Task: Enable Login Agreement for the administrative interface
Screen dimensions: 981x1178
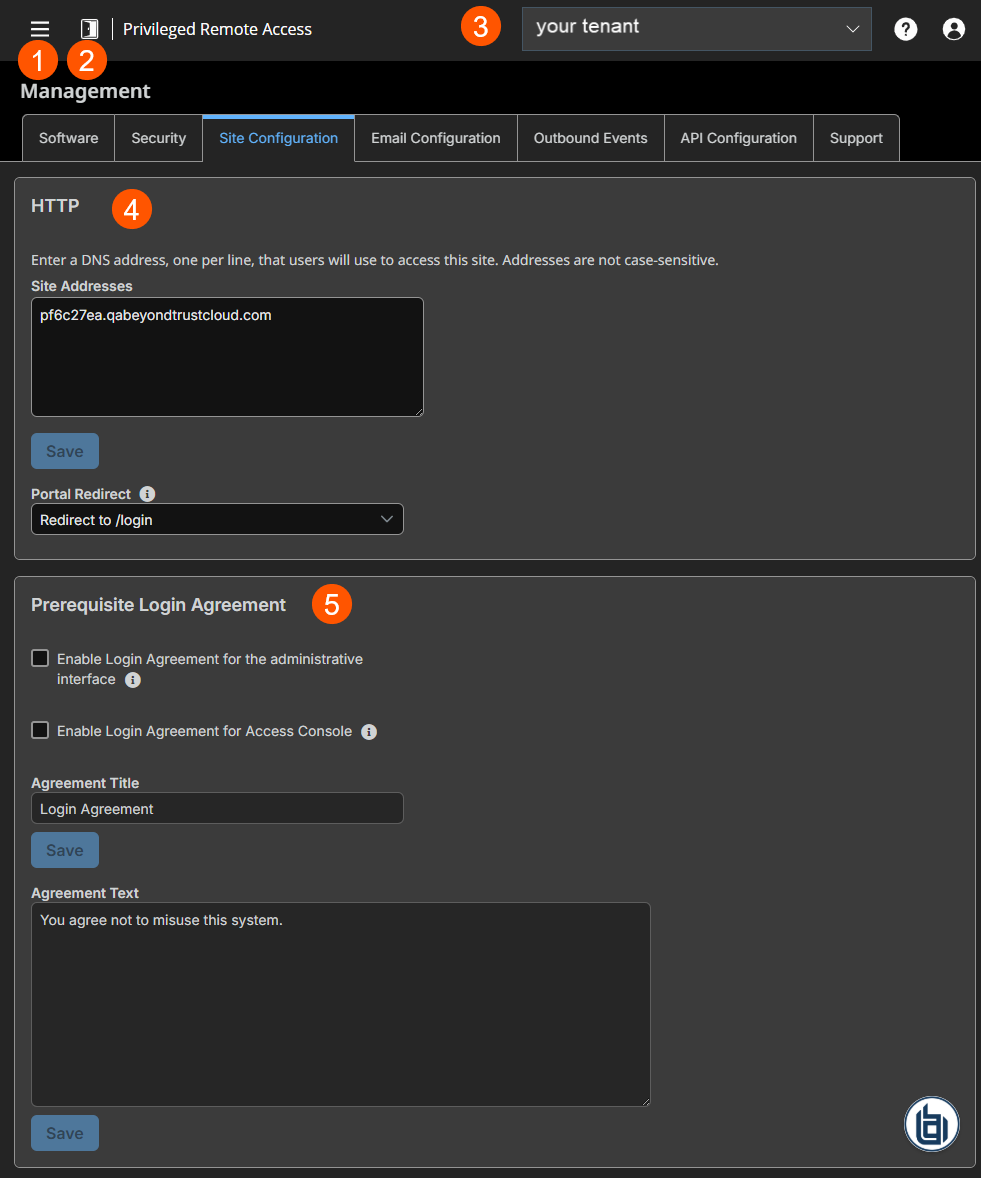Action: pos(40,658)
